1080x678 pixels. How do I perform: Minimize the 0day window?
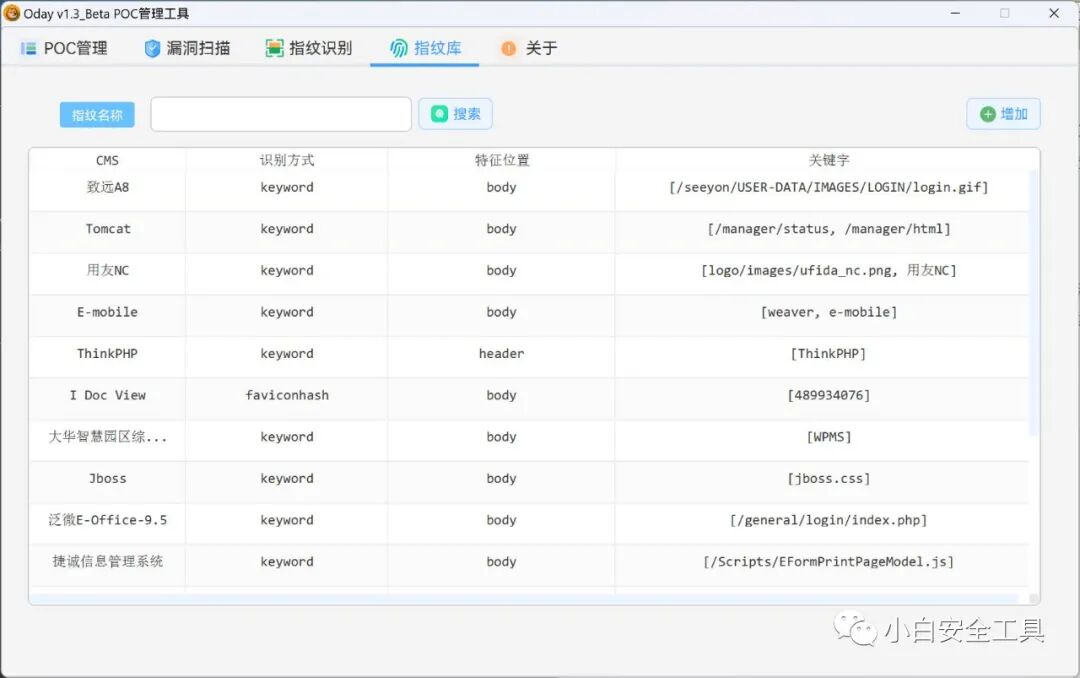tap(955, 13)
